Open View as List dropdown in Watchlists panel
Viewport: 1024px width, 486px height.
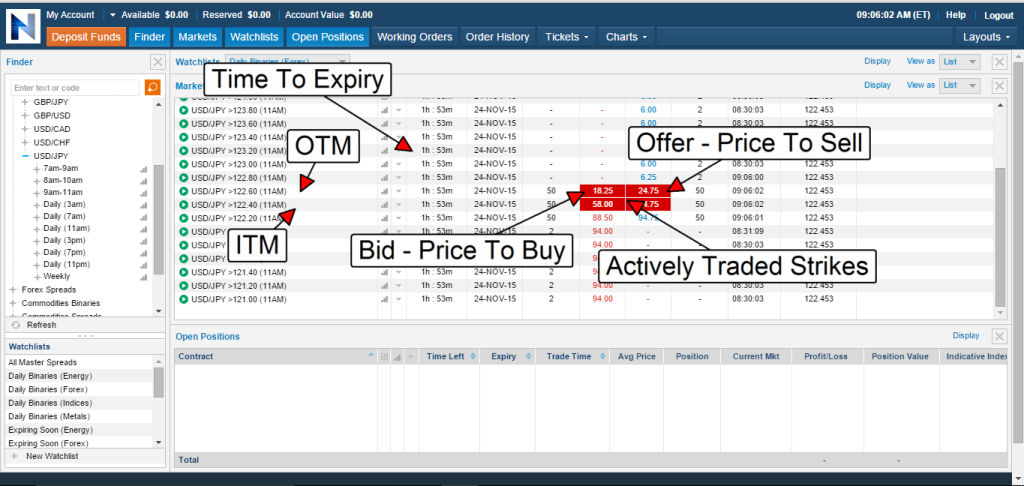[960, 61]
